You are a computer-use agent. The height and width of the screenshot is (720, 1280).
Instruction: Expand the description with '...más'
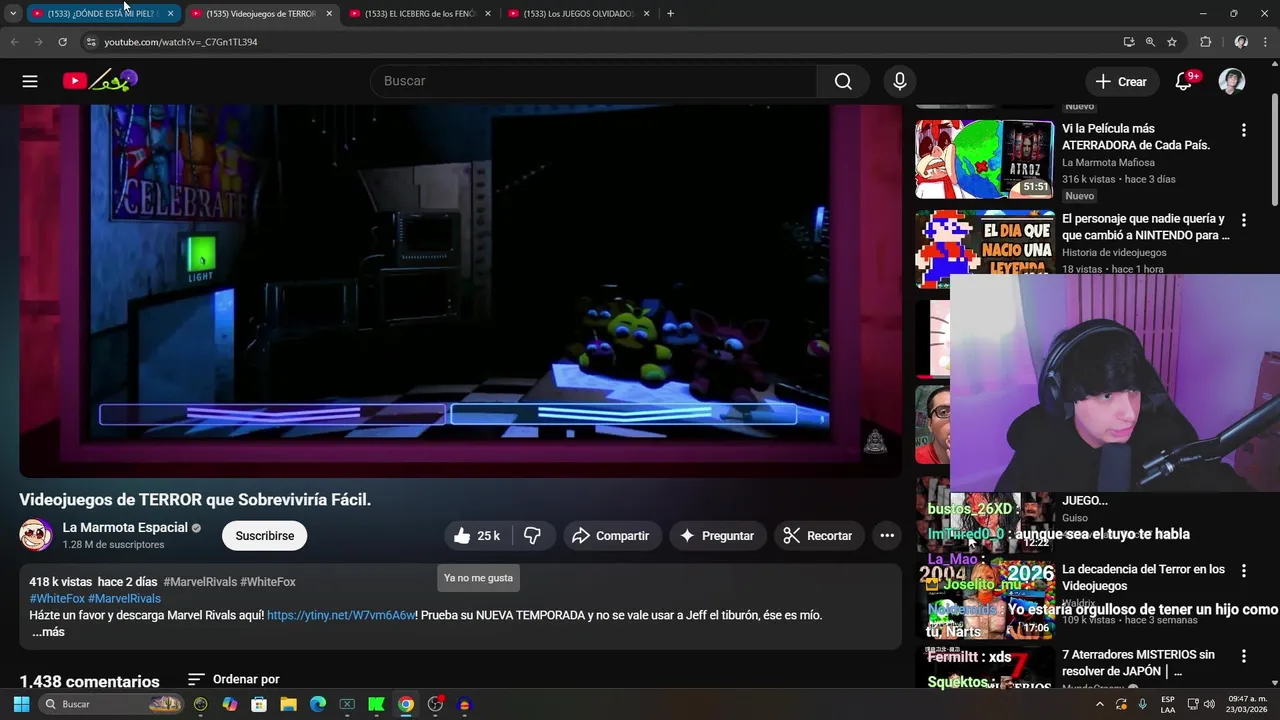pos(48,632)
